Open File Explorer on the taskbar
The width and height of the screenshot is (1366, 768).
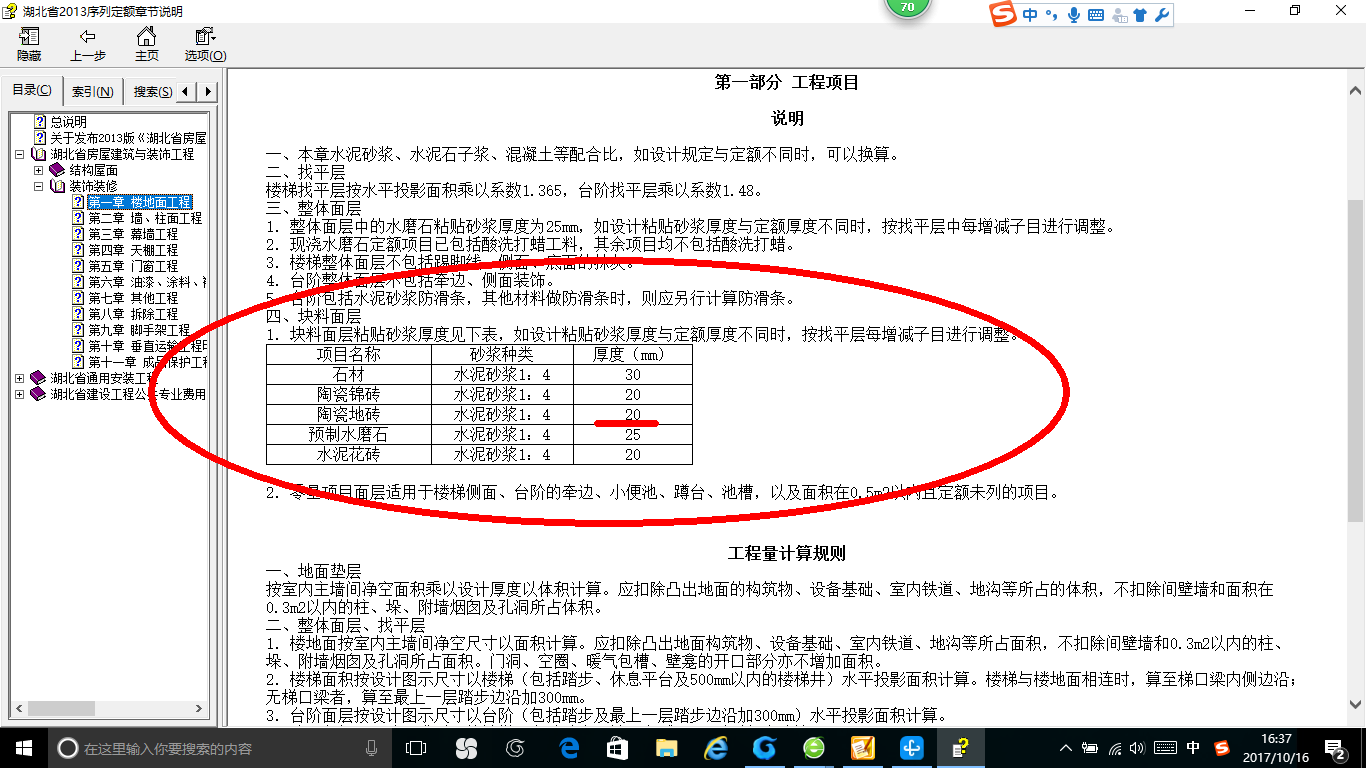point(666,747)
